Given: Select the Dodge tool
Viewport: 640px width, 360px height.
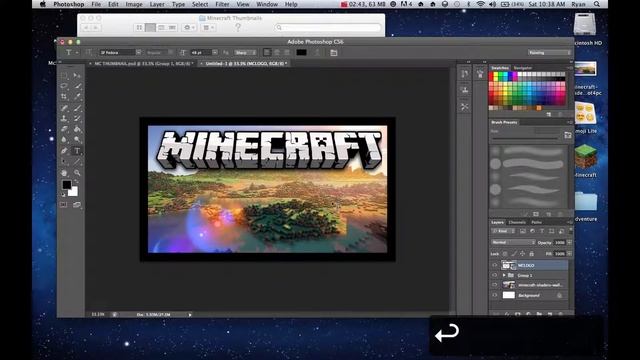Looking at the screenshot, I should tap(77, 140).
